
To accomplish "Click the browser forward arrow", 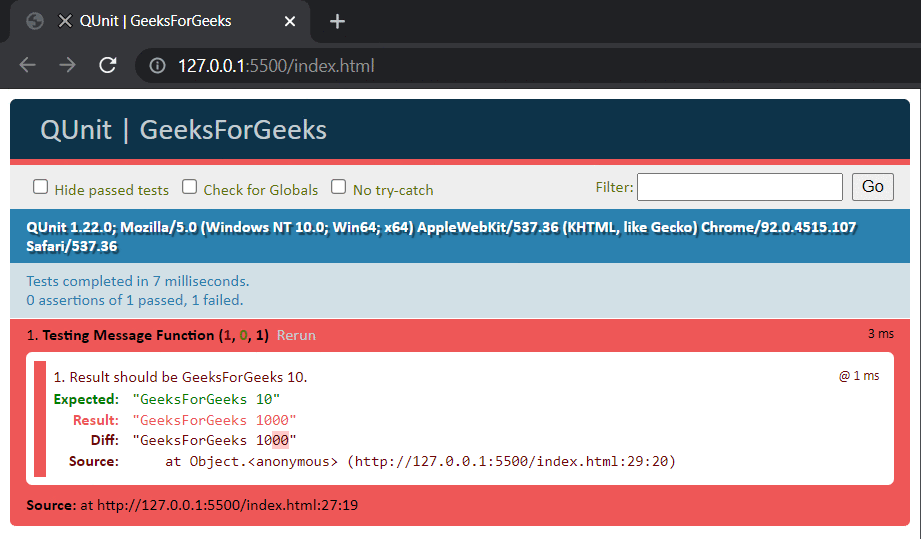I will pyautogui.click(x=67, y=66).
